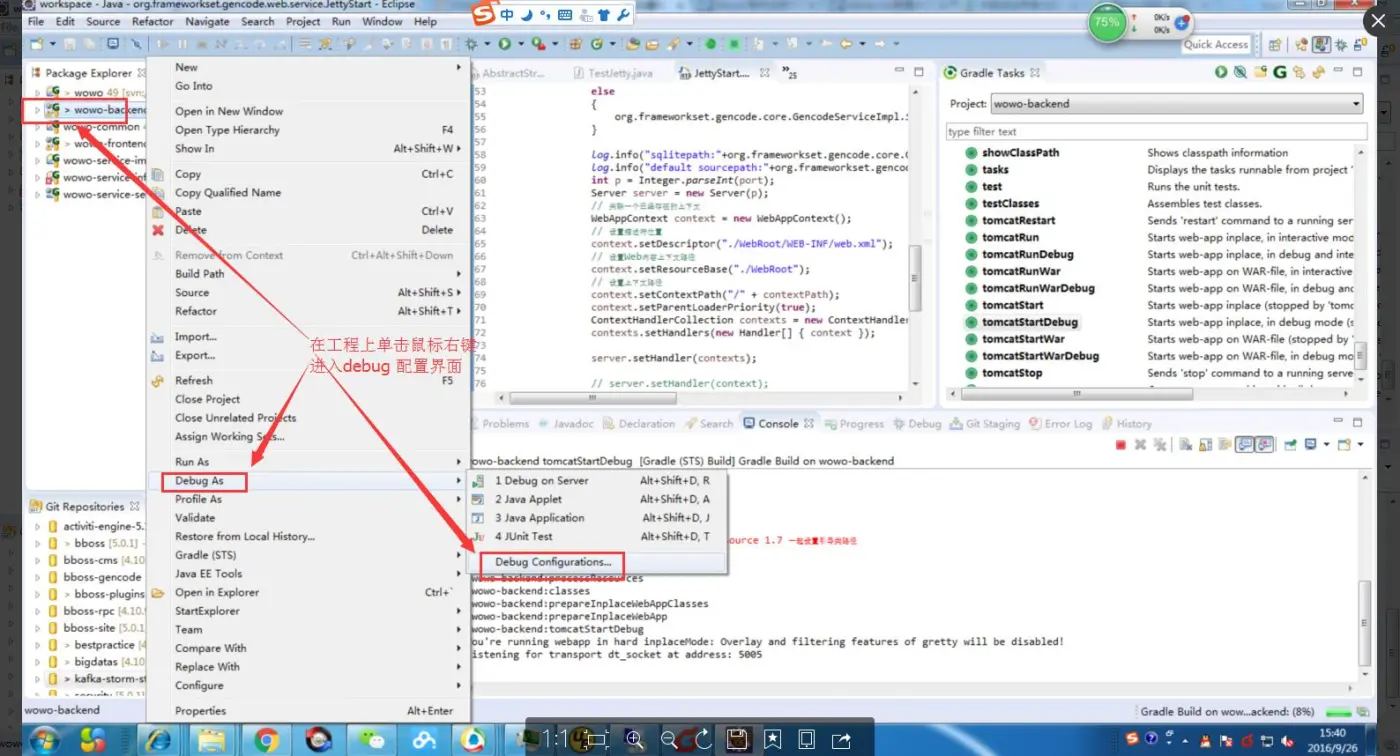Click the New wizard toolbar icon

(x=37, y=44)
